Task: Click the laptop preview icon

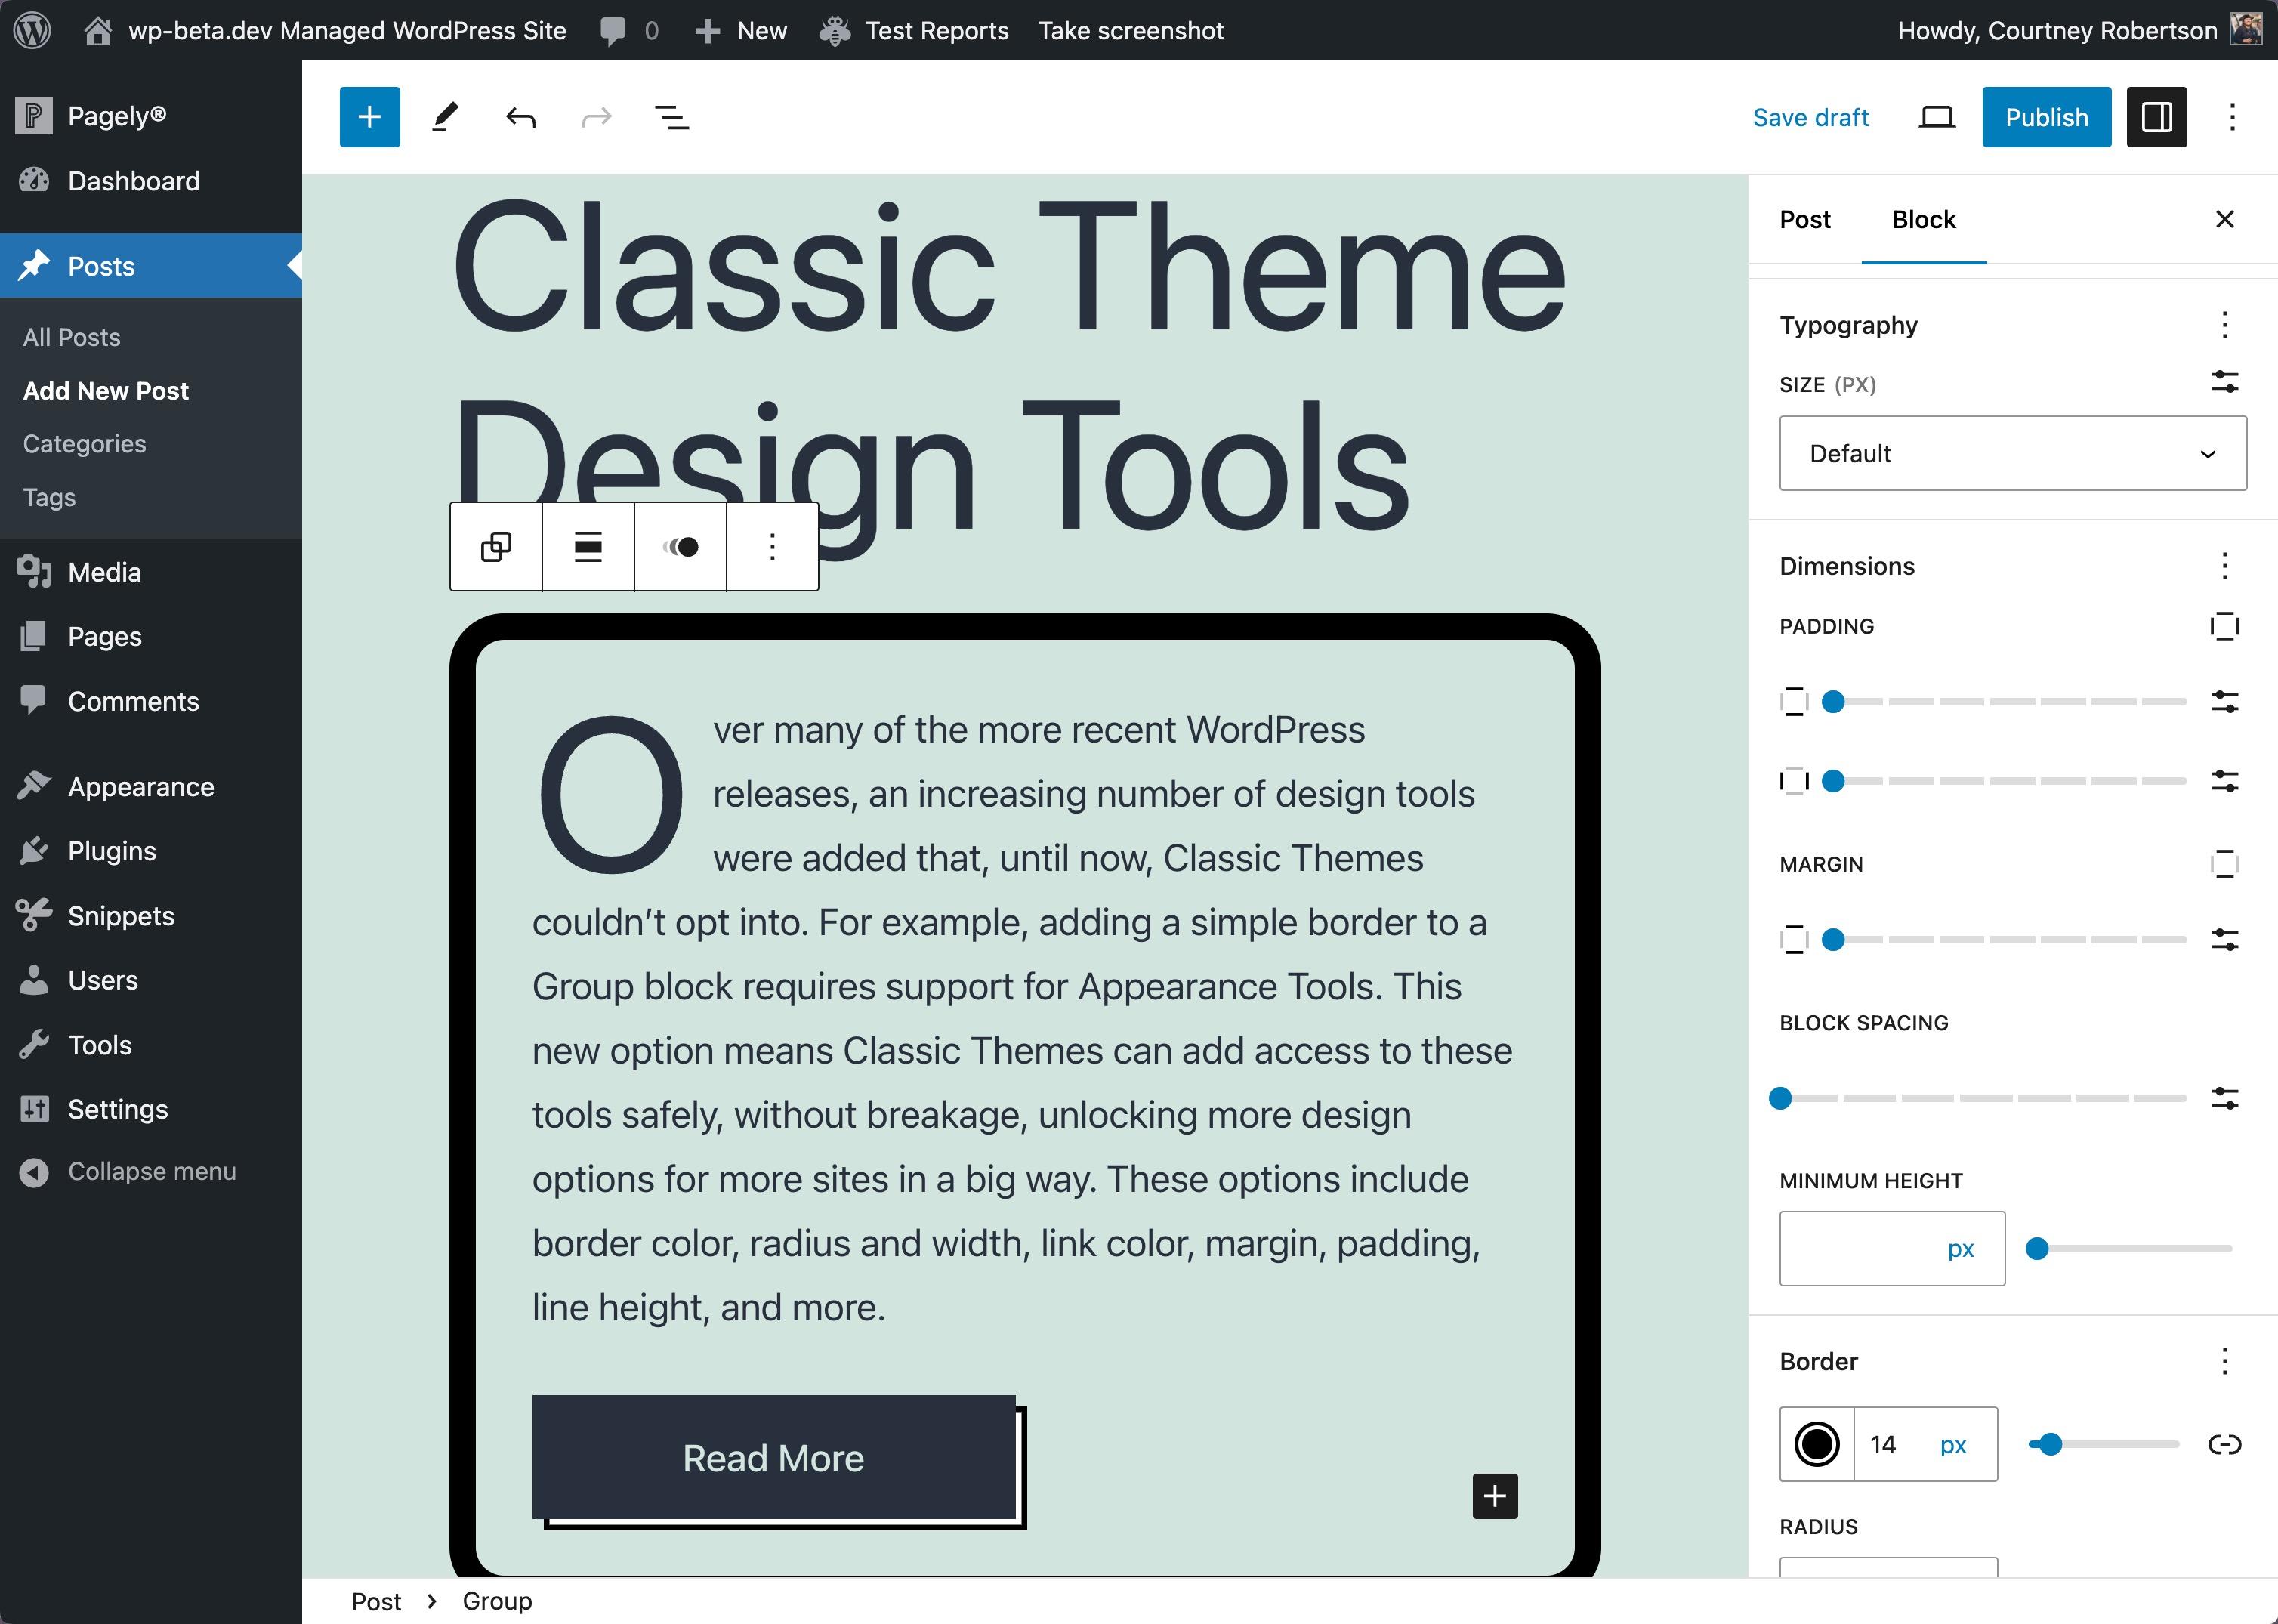Action: pyautogui.click(x=1936, y=117)
